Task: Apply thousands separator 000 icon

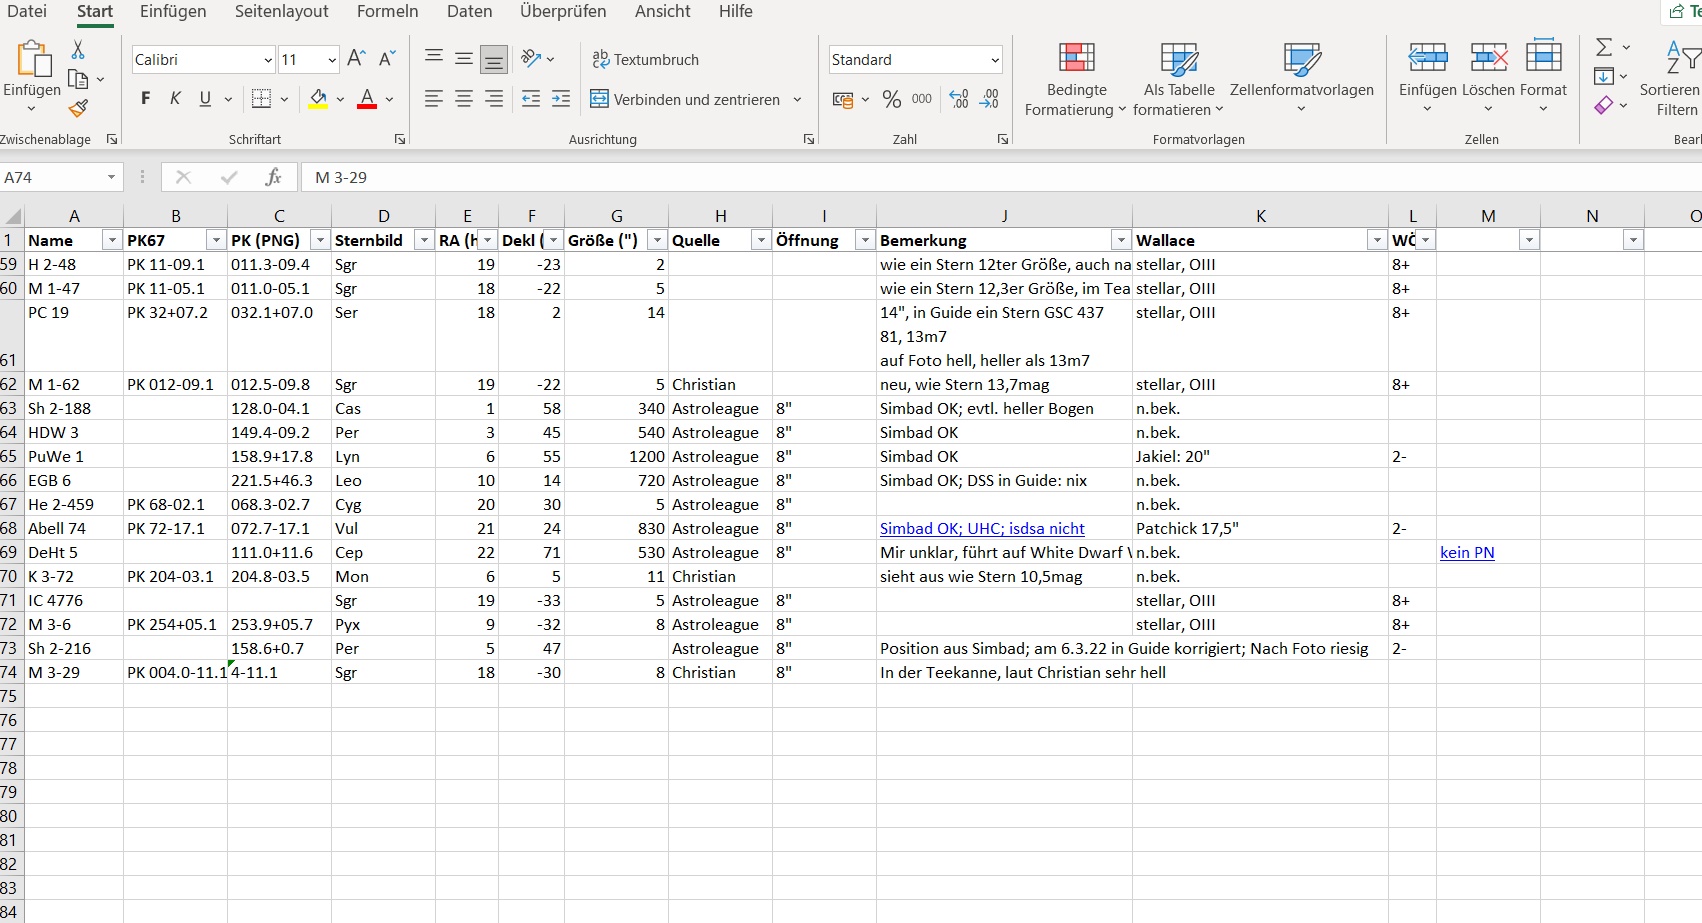Action: tap(922, 99)
